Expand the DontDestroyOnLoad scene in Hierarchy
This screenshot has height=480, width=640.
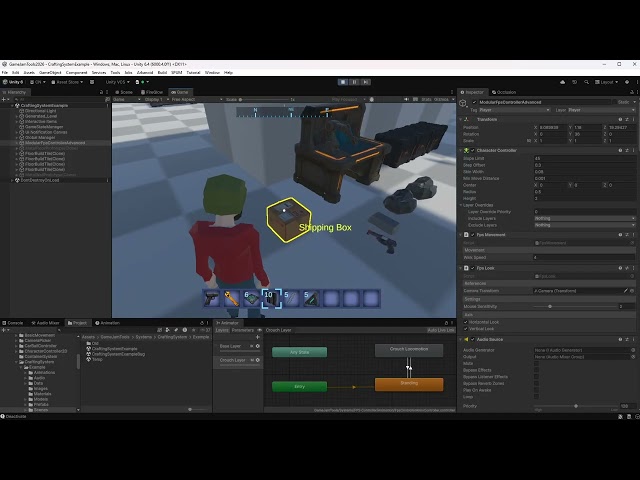12,180
